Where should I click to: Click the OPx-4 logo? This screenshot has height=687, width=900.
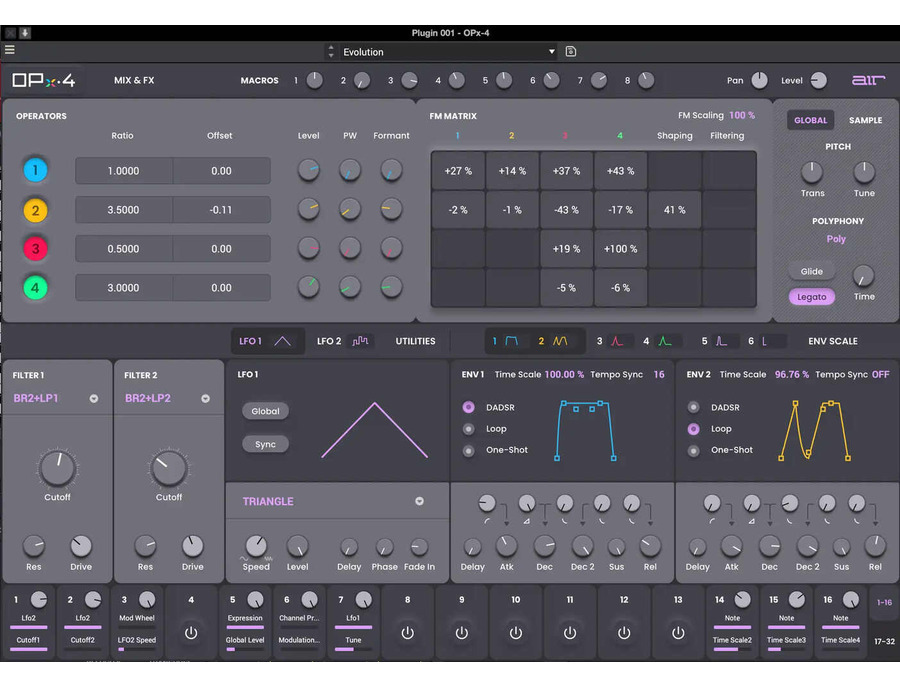tap(44, 80)
